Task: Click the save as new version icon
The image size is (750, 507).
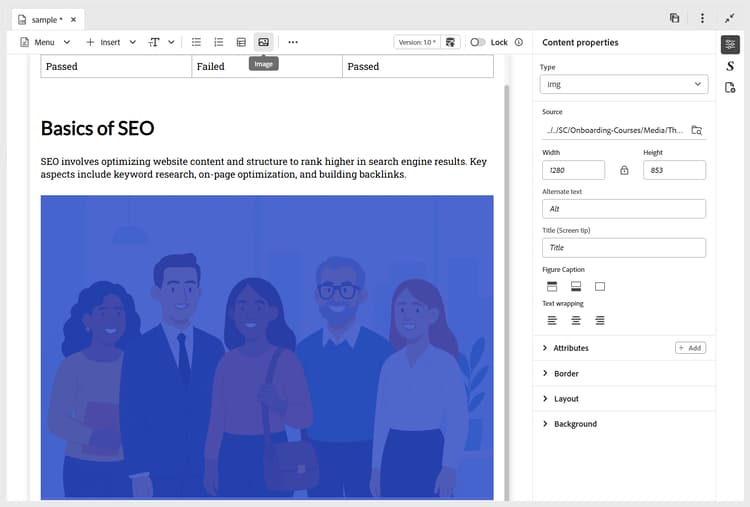Action: tap(451, 42)
